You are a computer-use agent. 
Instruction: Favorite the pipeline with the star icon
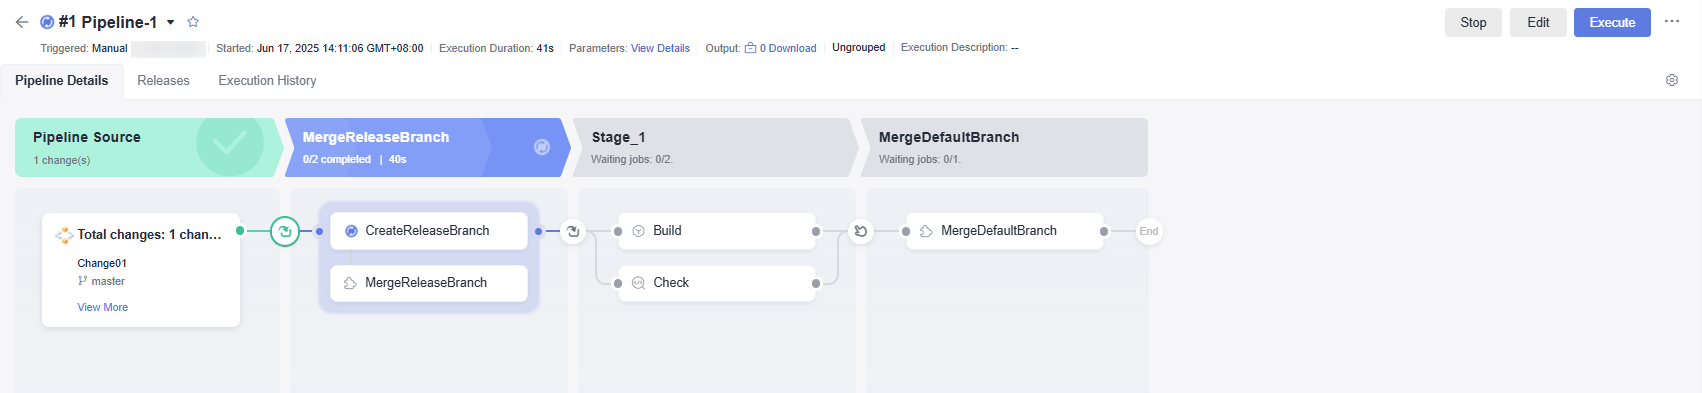(x=193, y=22)
